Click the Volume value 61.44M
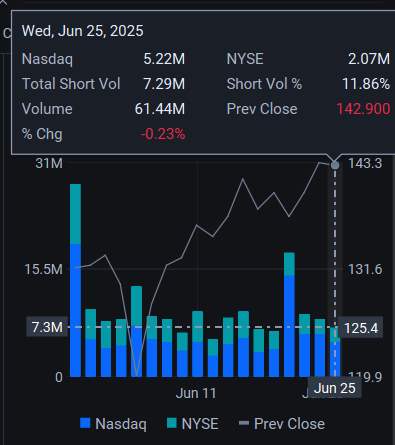Image resolution: width=395 pixels, height=445 pixels. click(x=160, y=109)
